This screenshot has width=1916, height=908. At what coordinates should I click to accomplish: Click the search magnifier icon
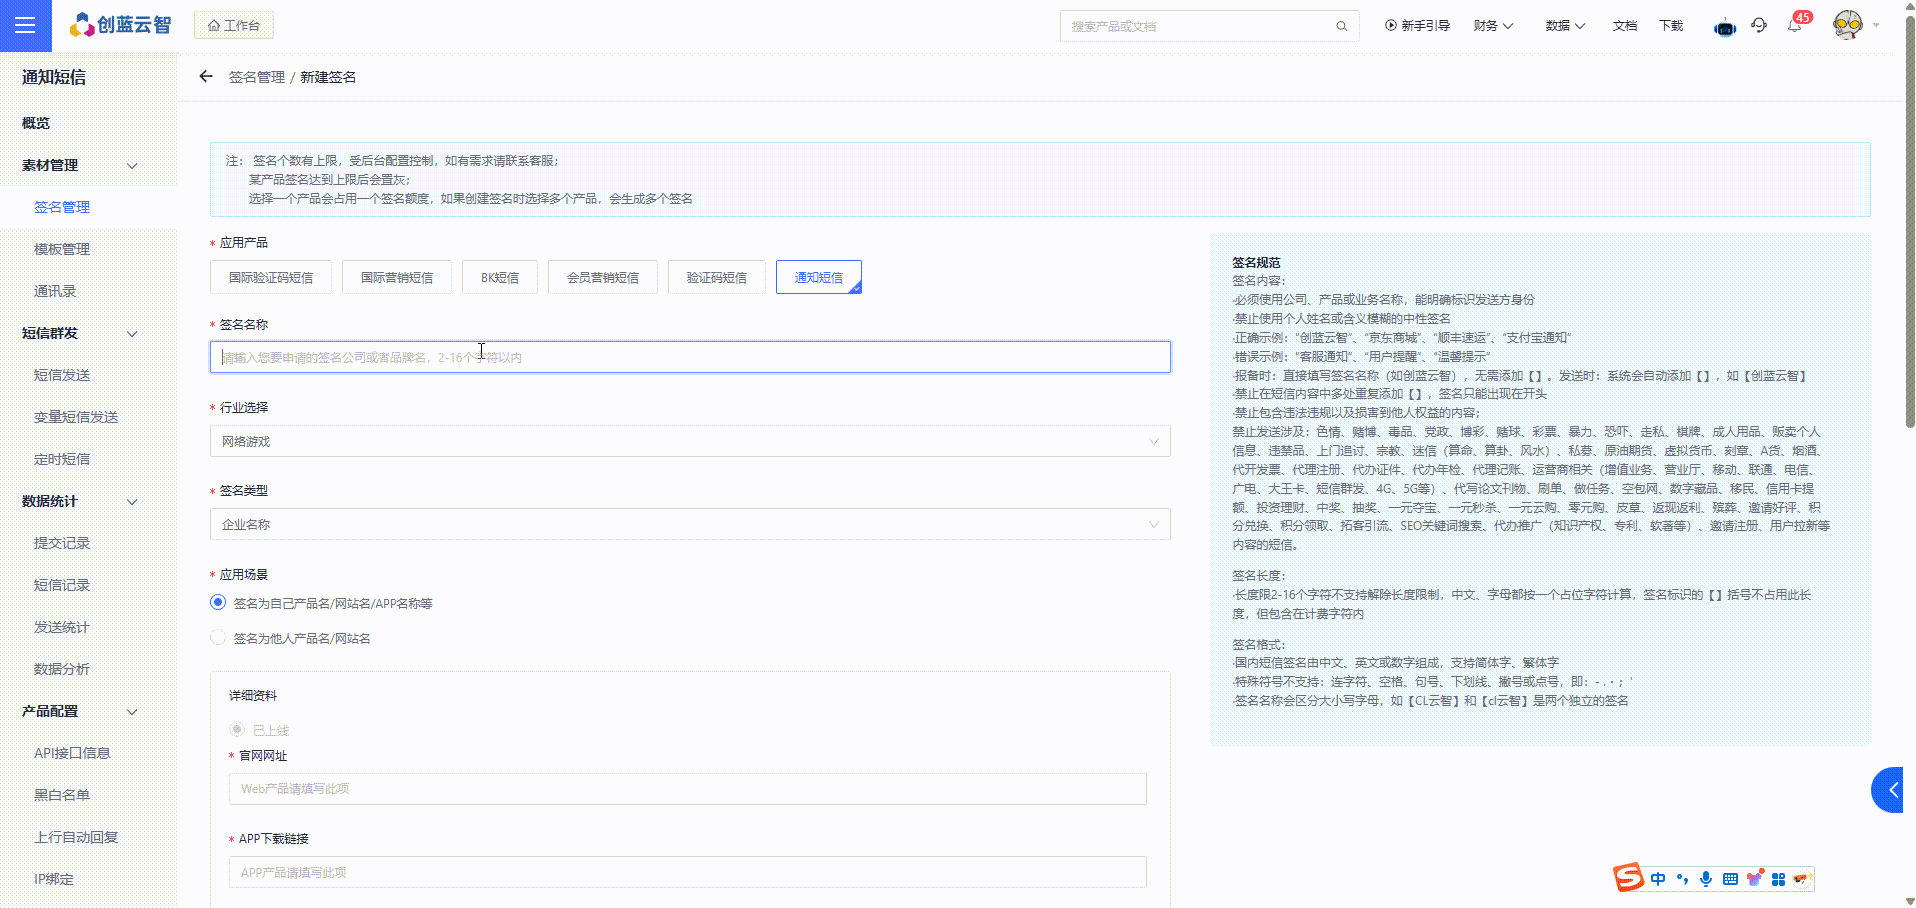[1341, 26]
